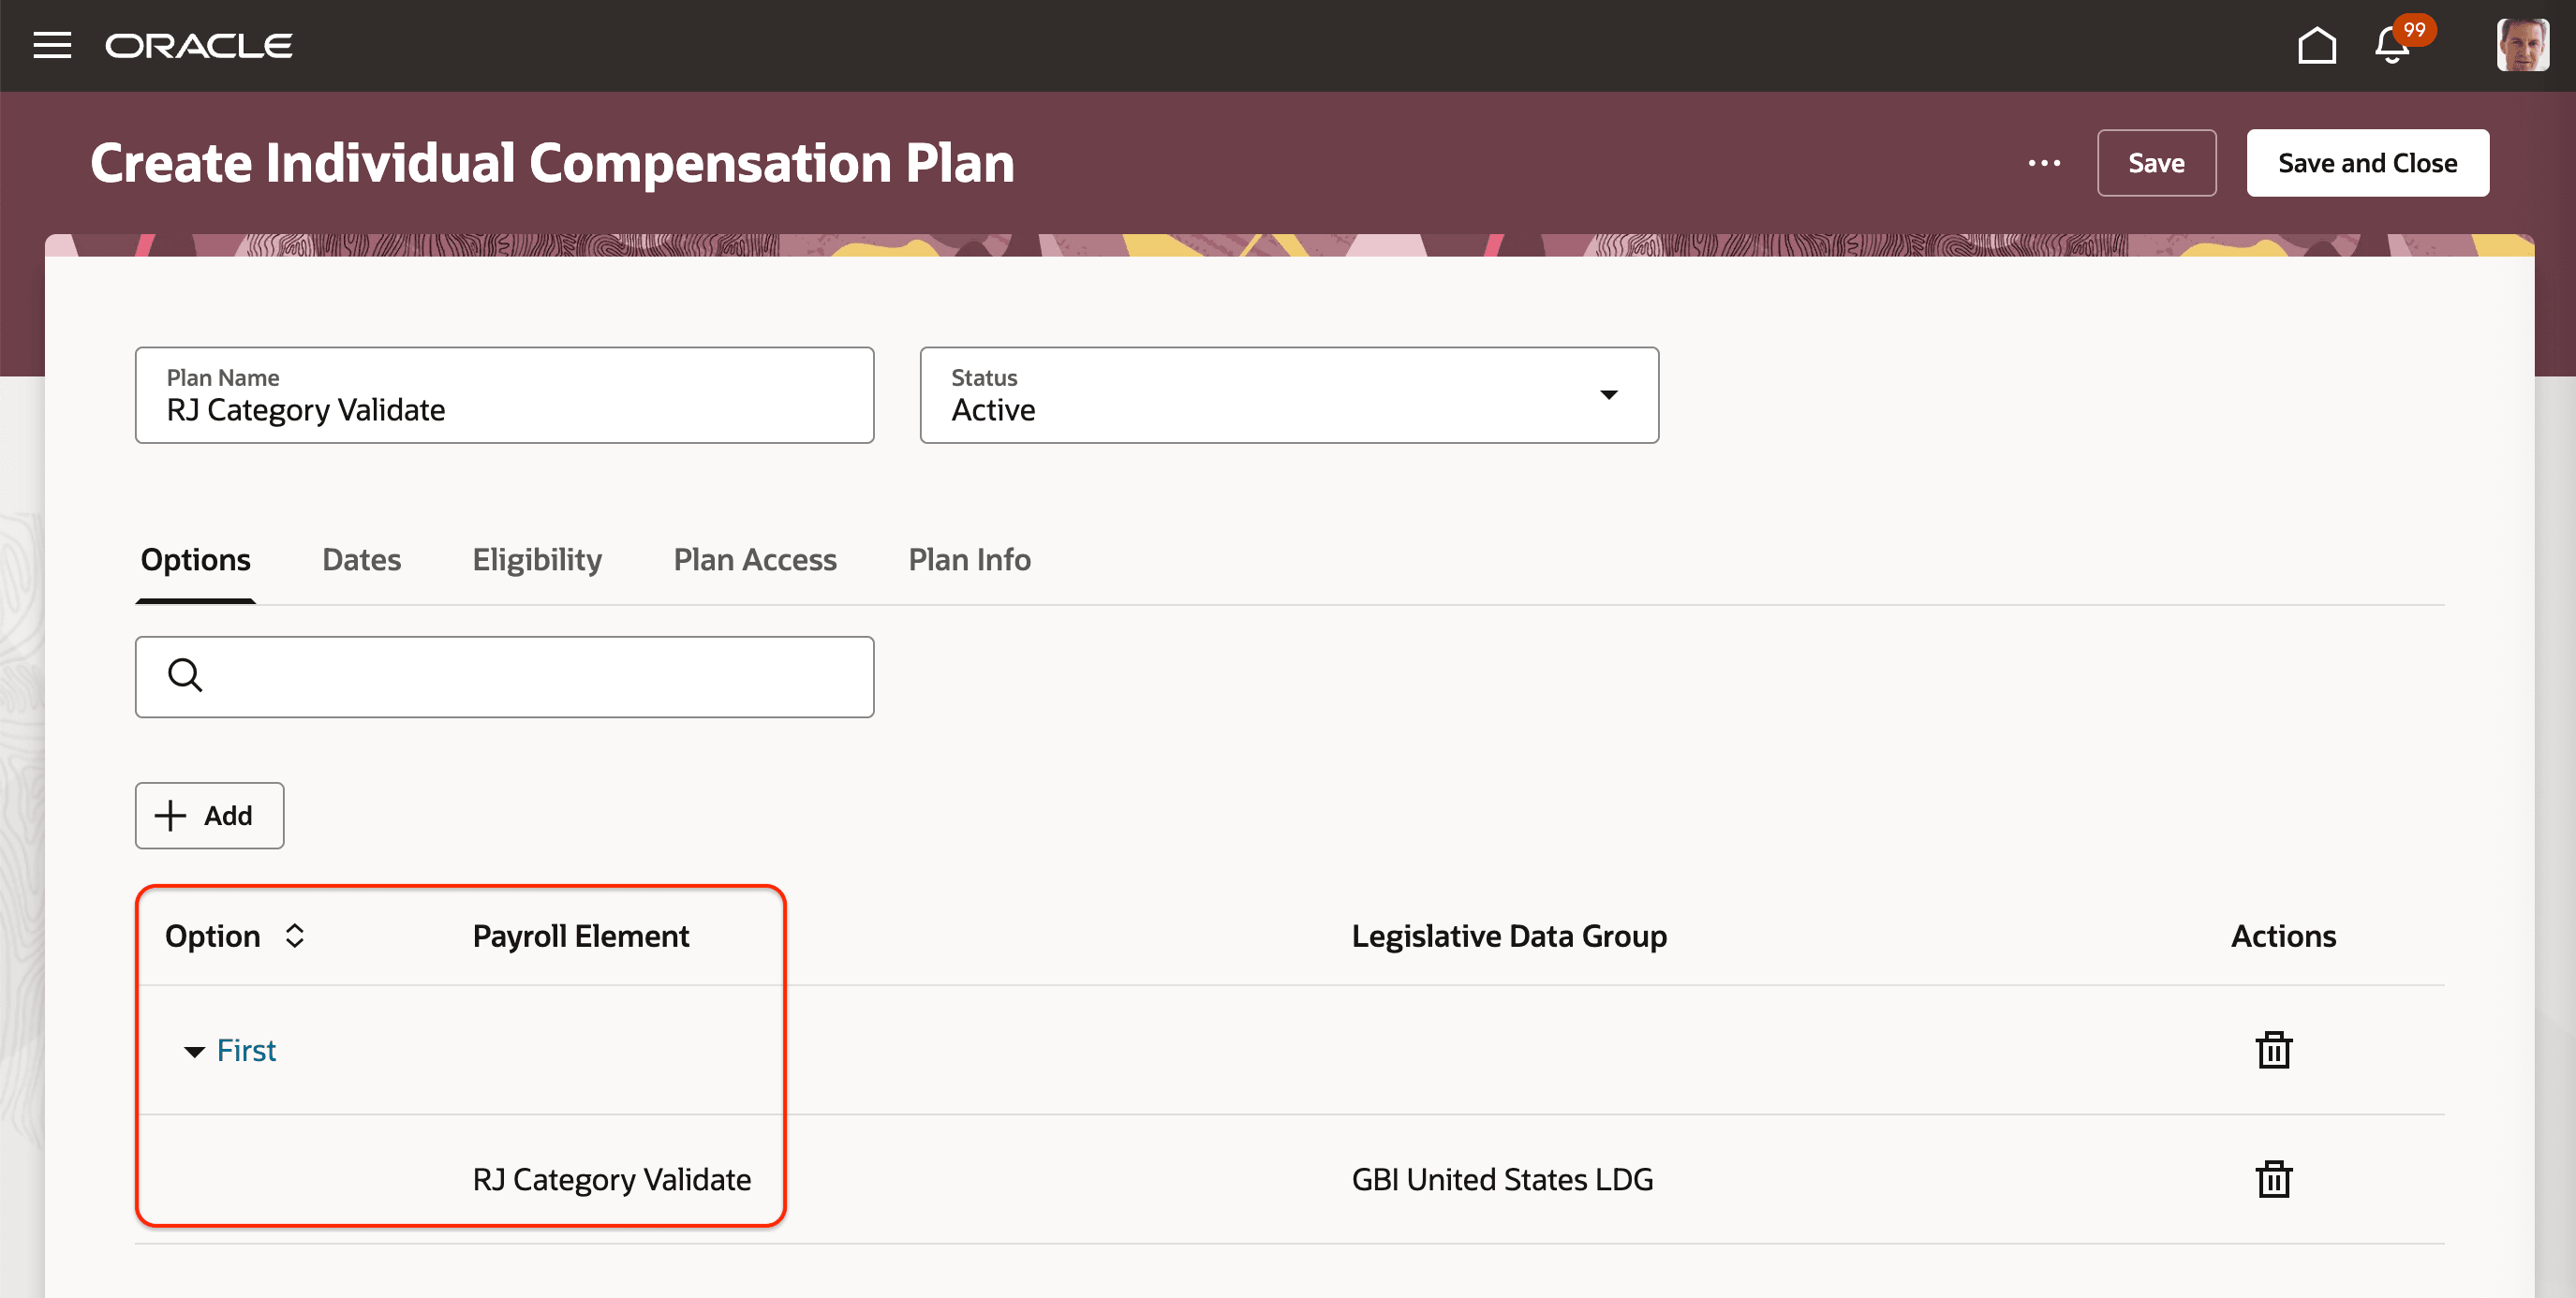Screen dimensions: 2576x1298
Task: Open the user profile avatar
Action: tap(2521, 46)
